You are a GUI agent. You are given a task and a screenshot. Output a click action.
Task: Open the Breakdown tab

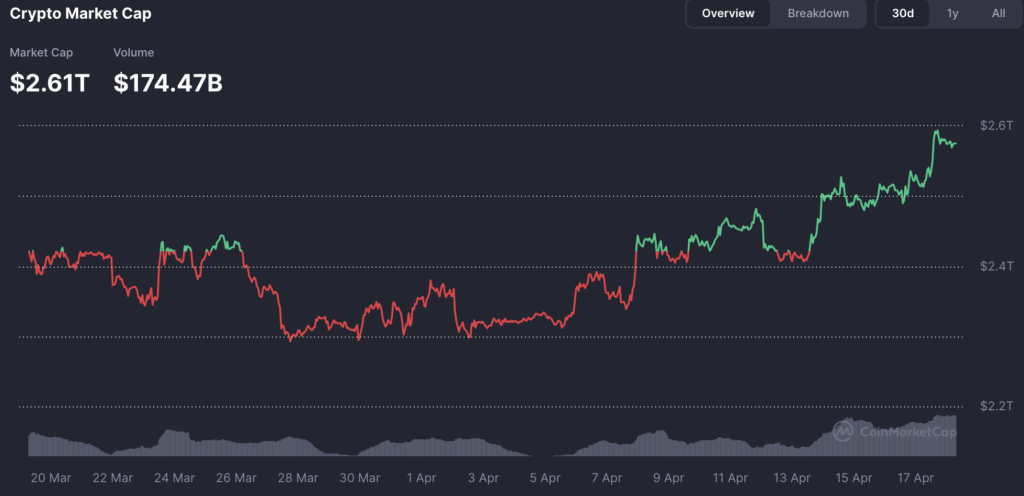818,14
